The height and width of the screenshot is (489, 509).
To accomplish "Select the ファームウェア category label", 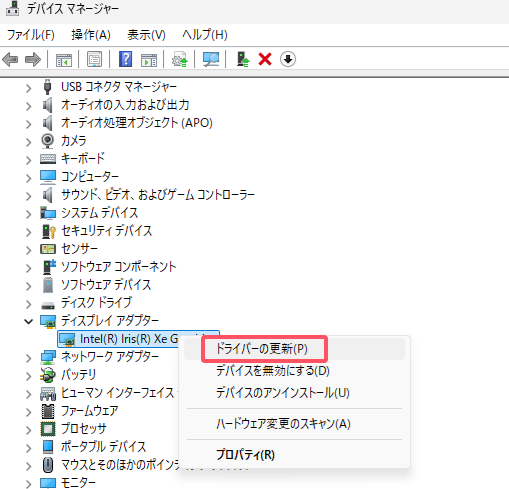I will pyautogui.click(x=90, y=411).
